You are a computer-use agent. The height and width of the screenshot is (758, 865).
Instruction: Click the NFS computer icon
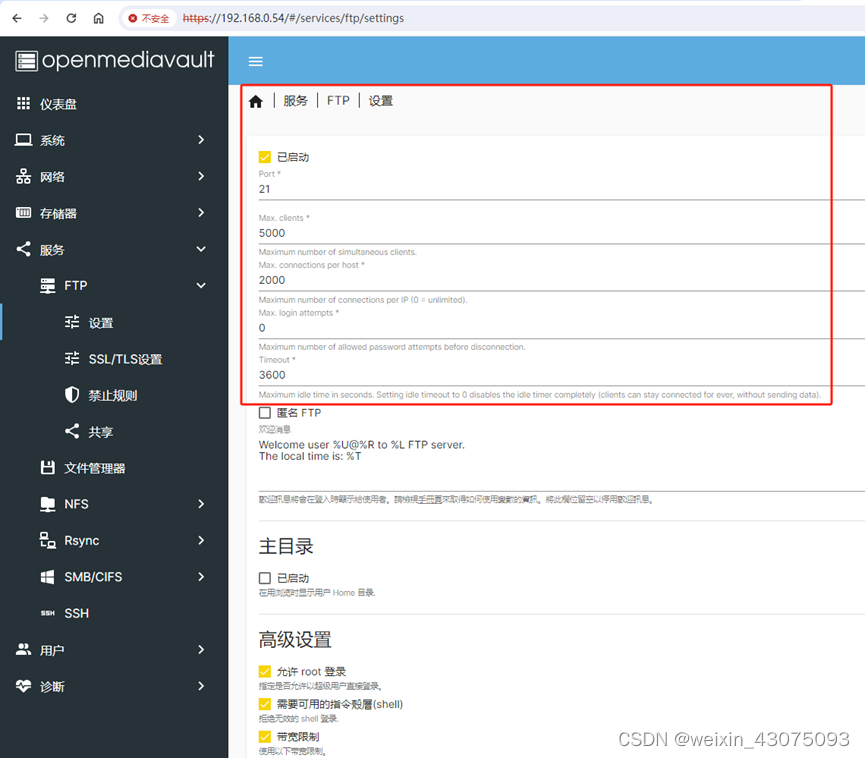pyautogui.click(x=47, y=504)
